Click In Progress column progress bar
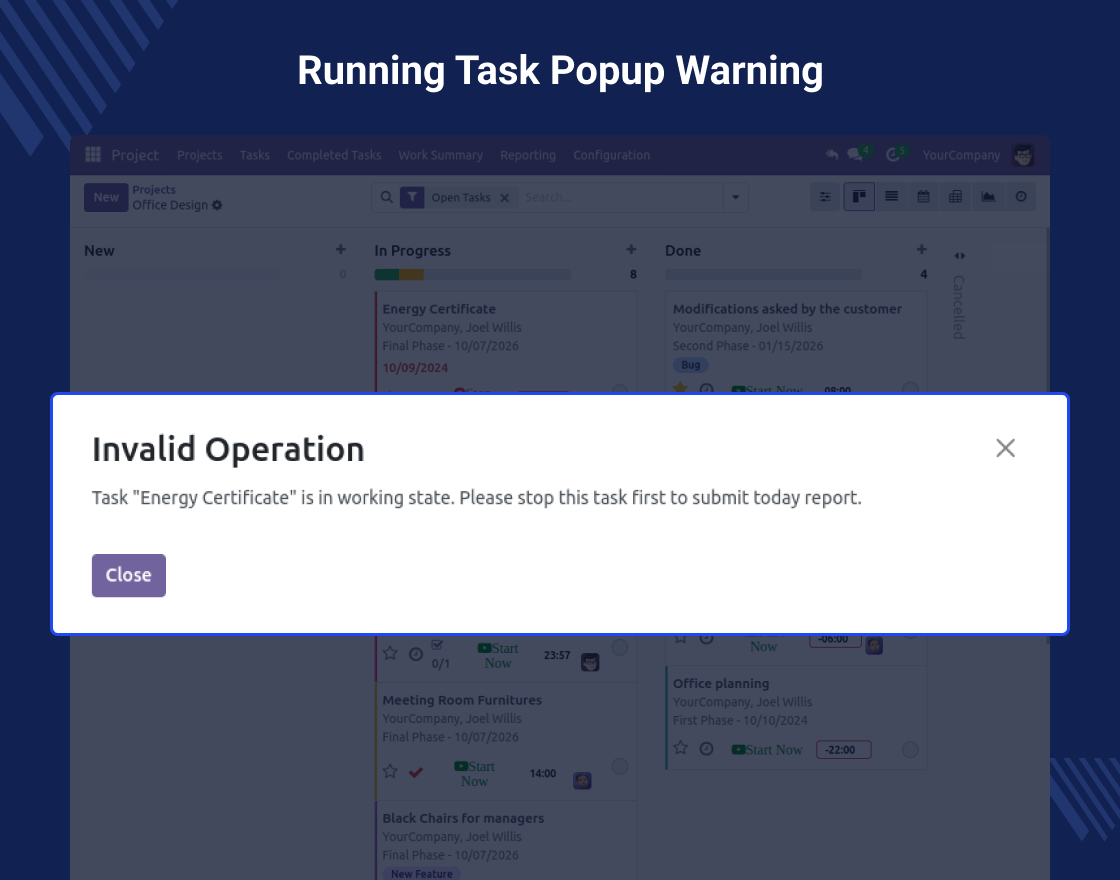Viewport: 1120px width, 880px height. (472, 274)
